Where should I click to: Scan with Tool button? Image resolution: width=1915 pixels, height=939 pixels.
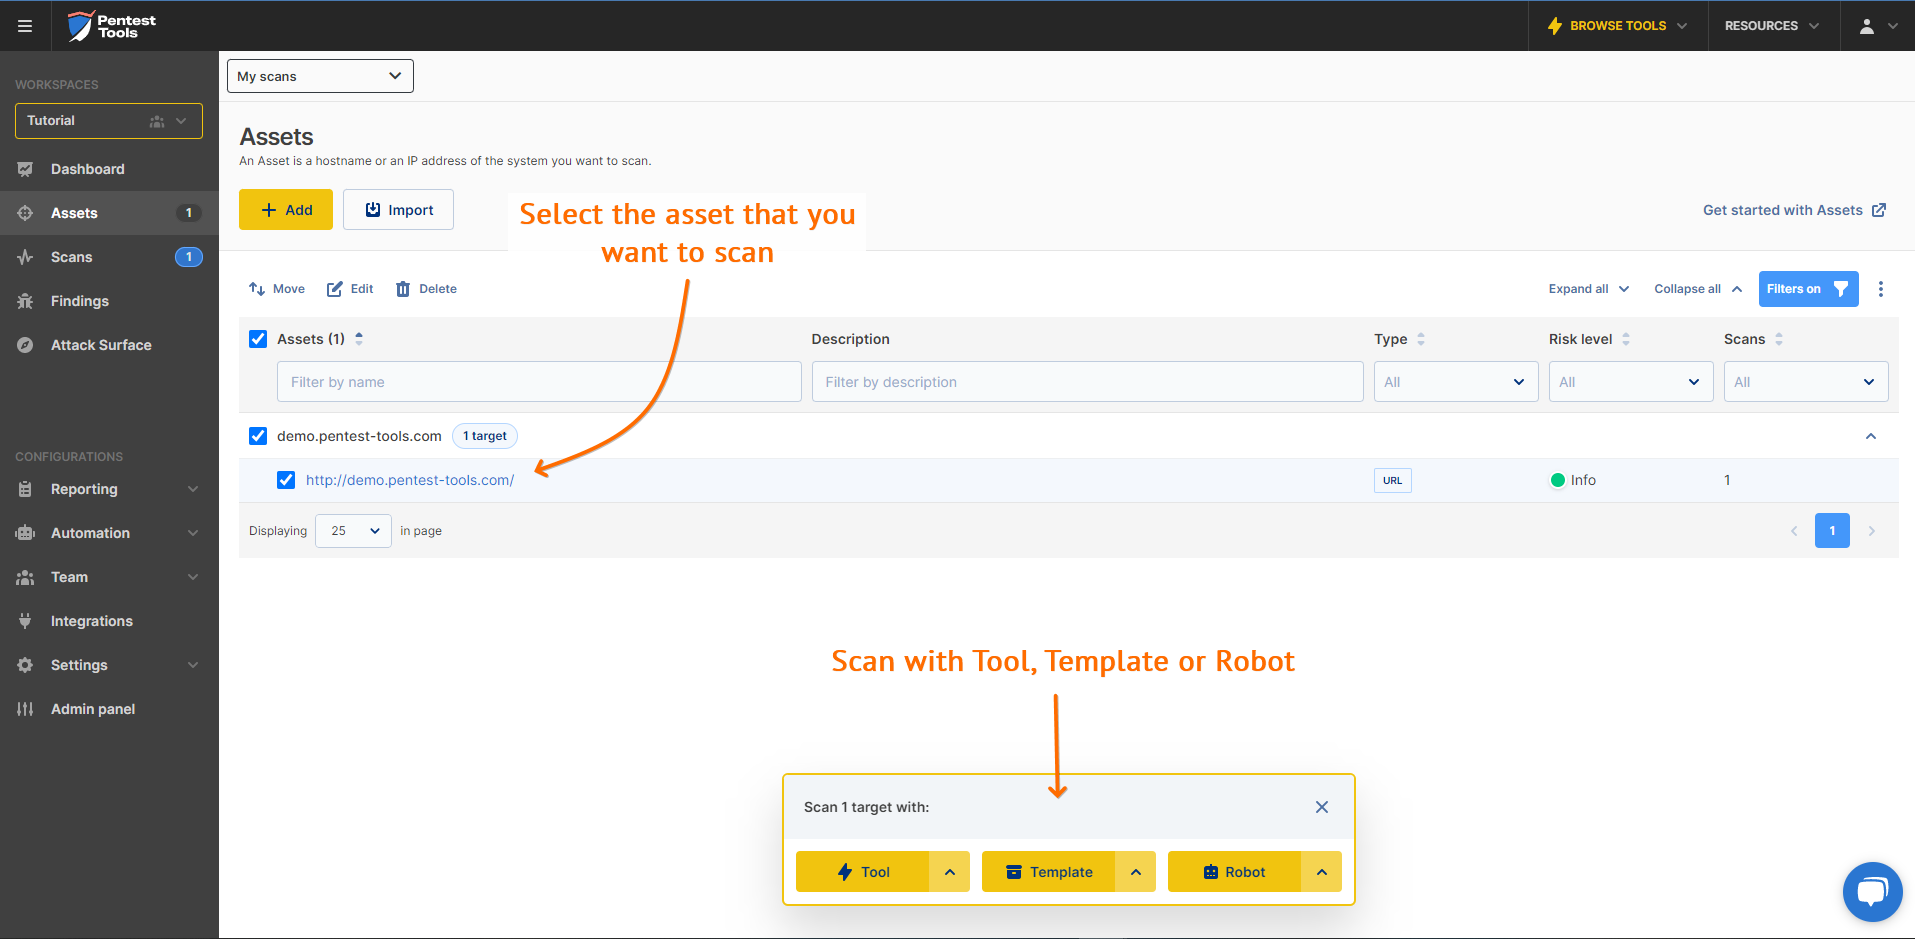pyautogui.click(x=862, y=872)
